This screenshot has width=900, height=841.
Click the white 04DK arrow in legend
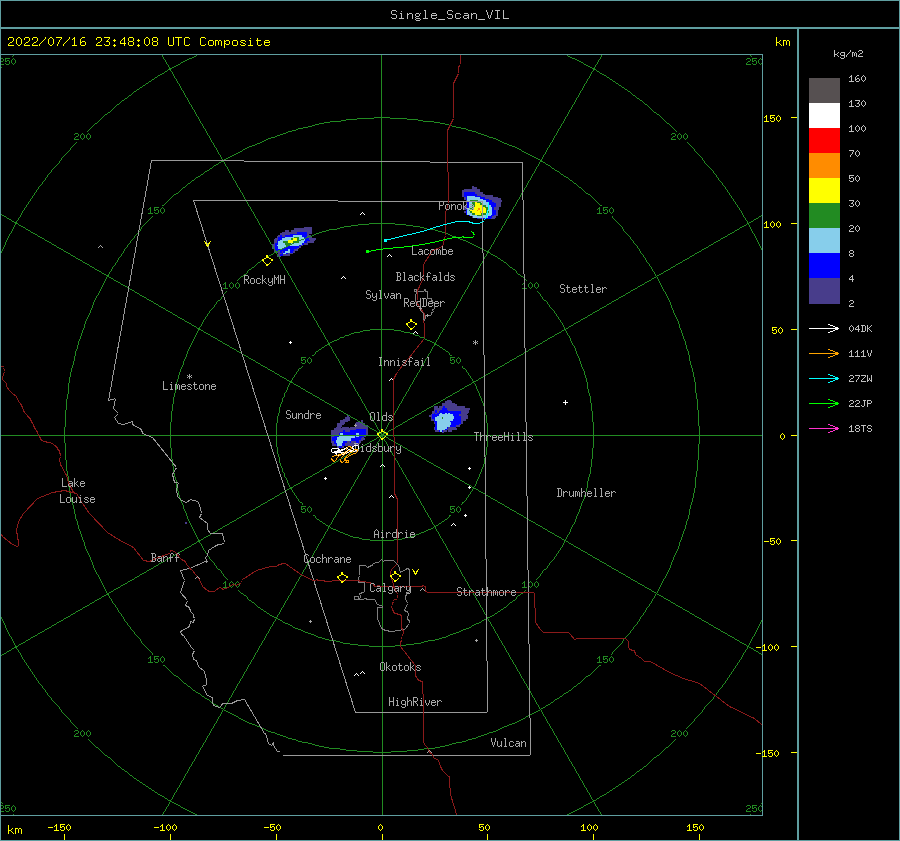pos(824,328)
